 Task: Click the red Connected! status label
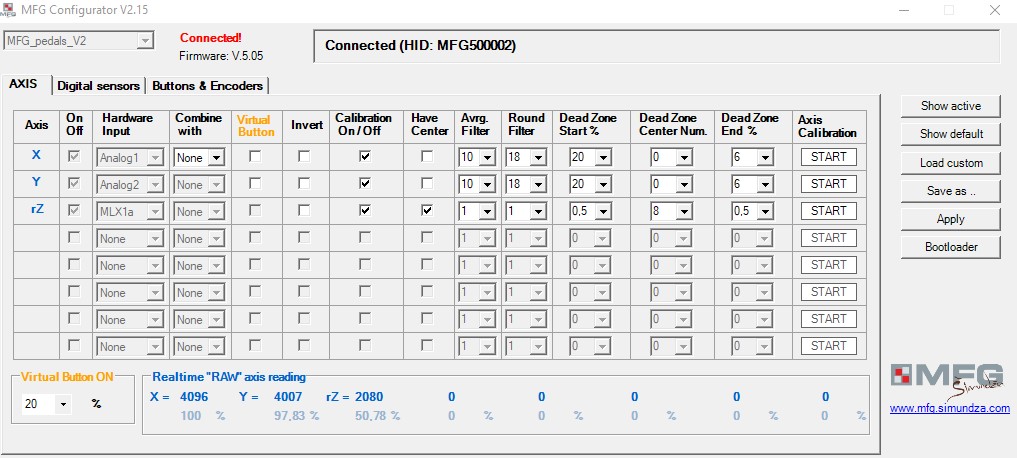pos(211,38)
